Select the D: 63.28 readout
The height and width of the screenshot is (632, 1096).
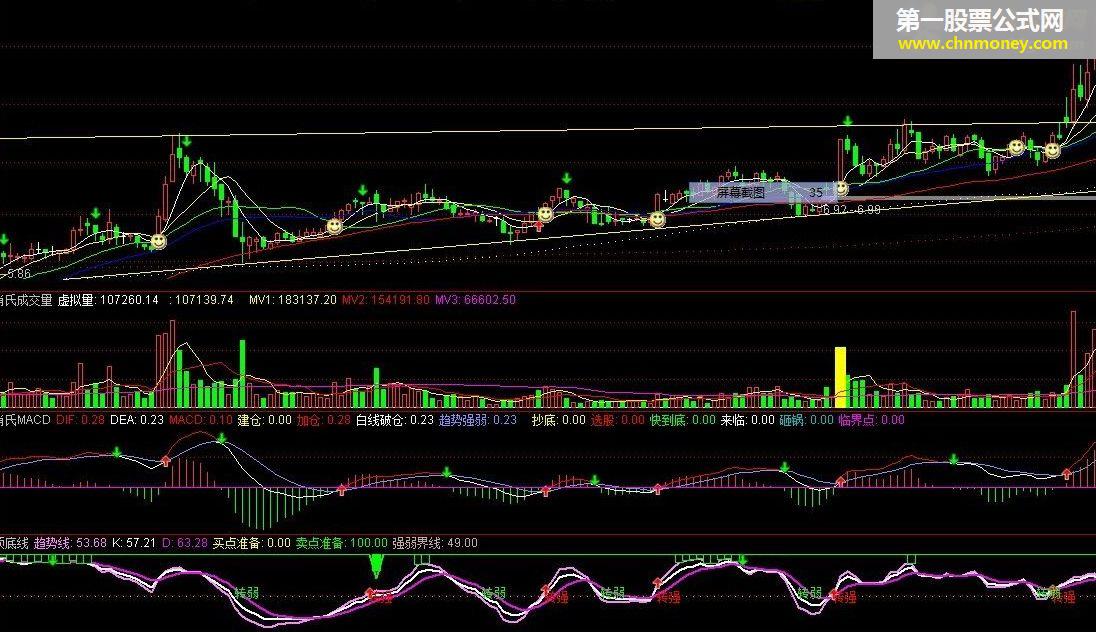(x=185, y=543)
